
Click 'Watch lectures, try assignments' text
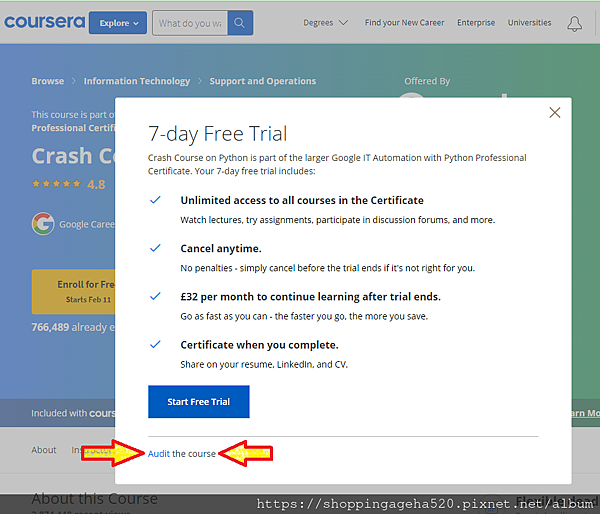(x=338, y=220)
